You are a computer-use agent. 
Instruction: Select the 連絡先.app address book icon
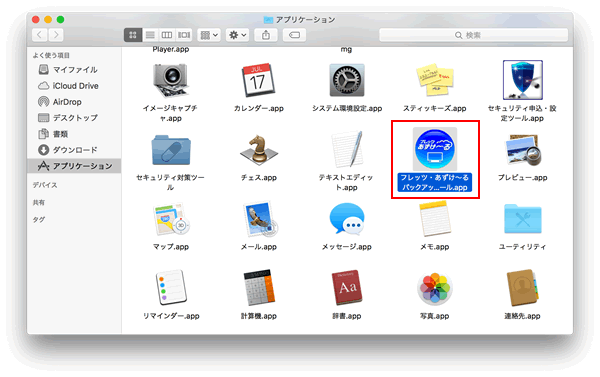[523, 288]
